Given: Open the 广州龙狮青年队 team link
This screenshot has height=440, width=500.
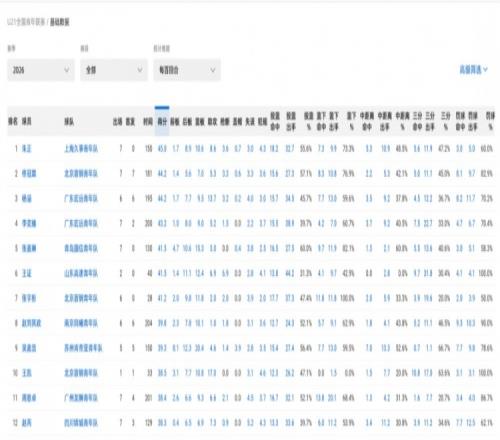Looking at the screenshot, I should [81, 398].
